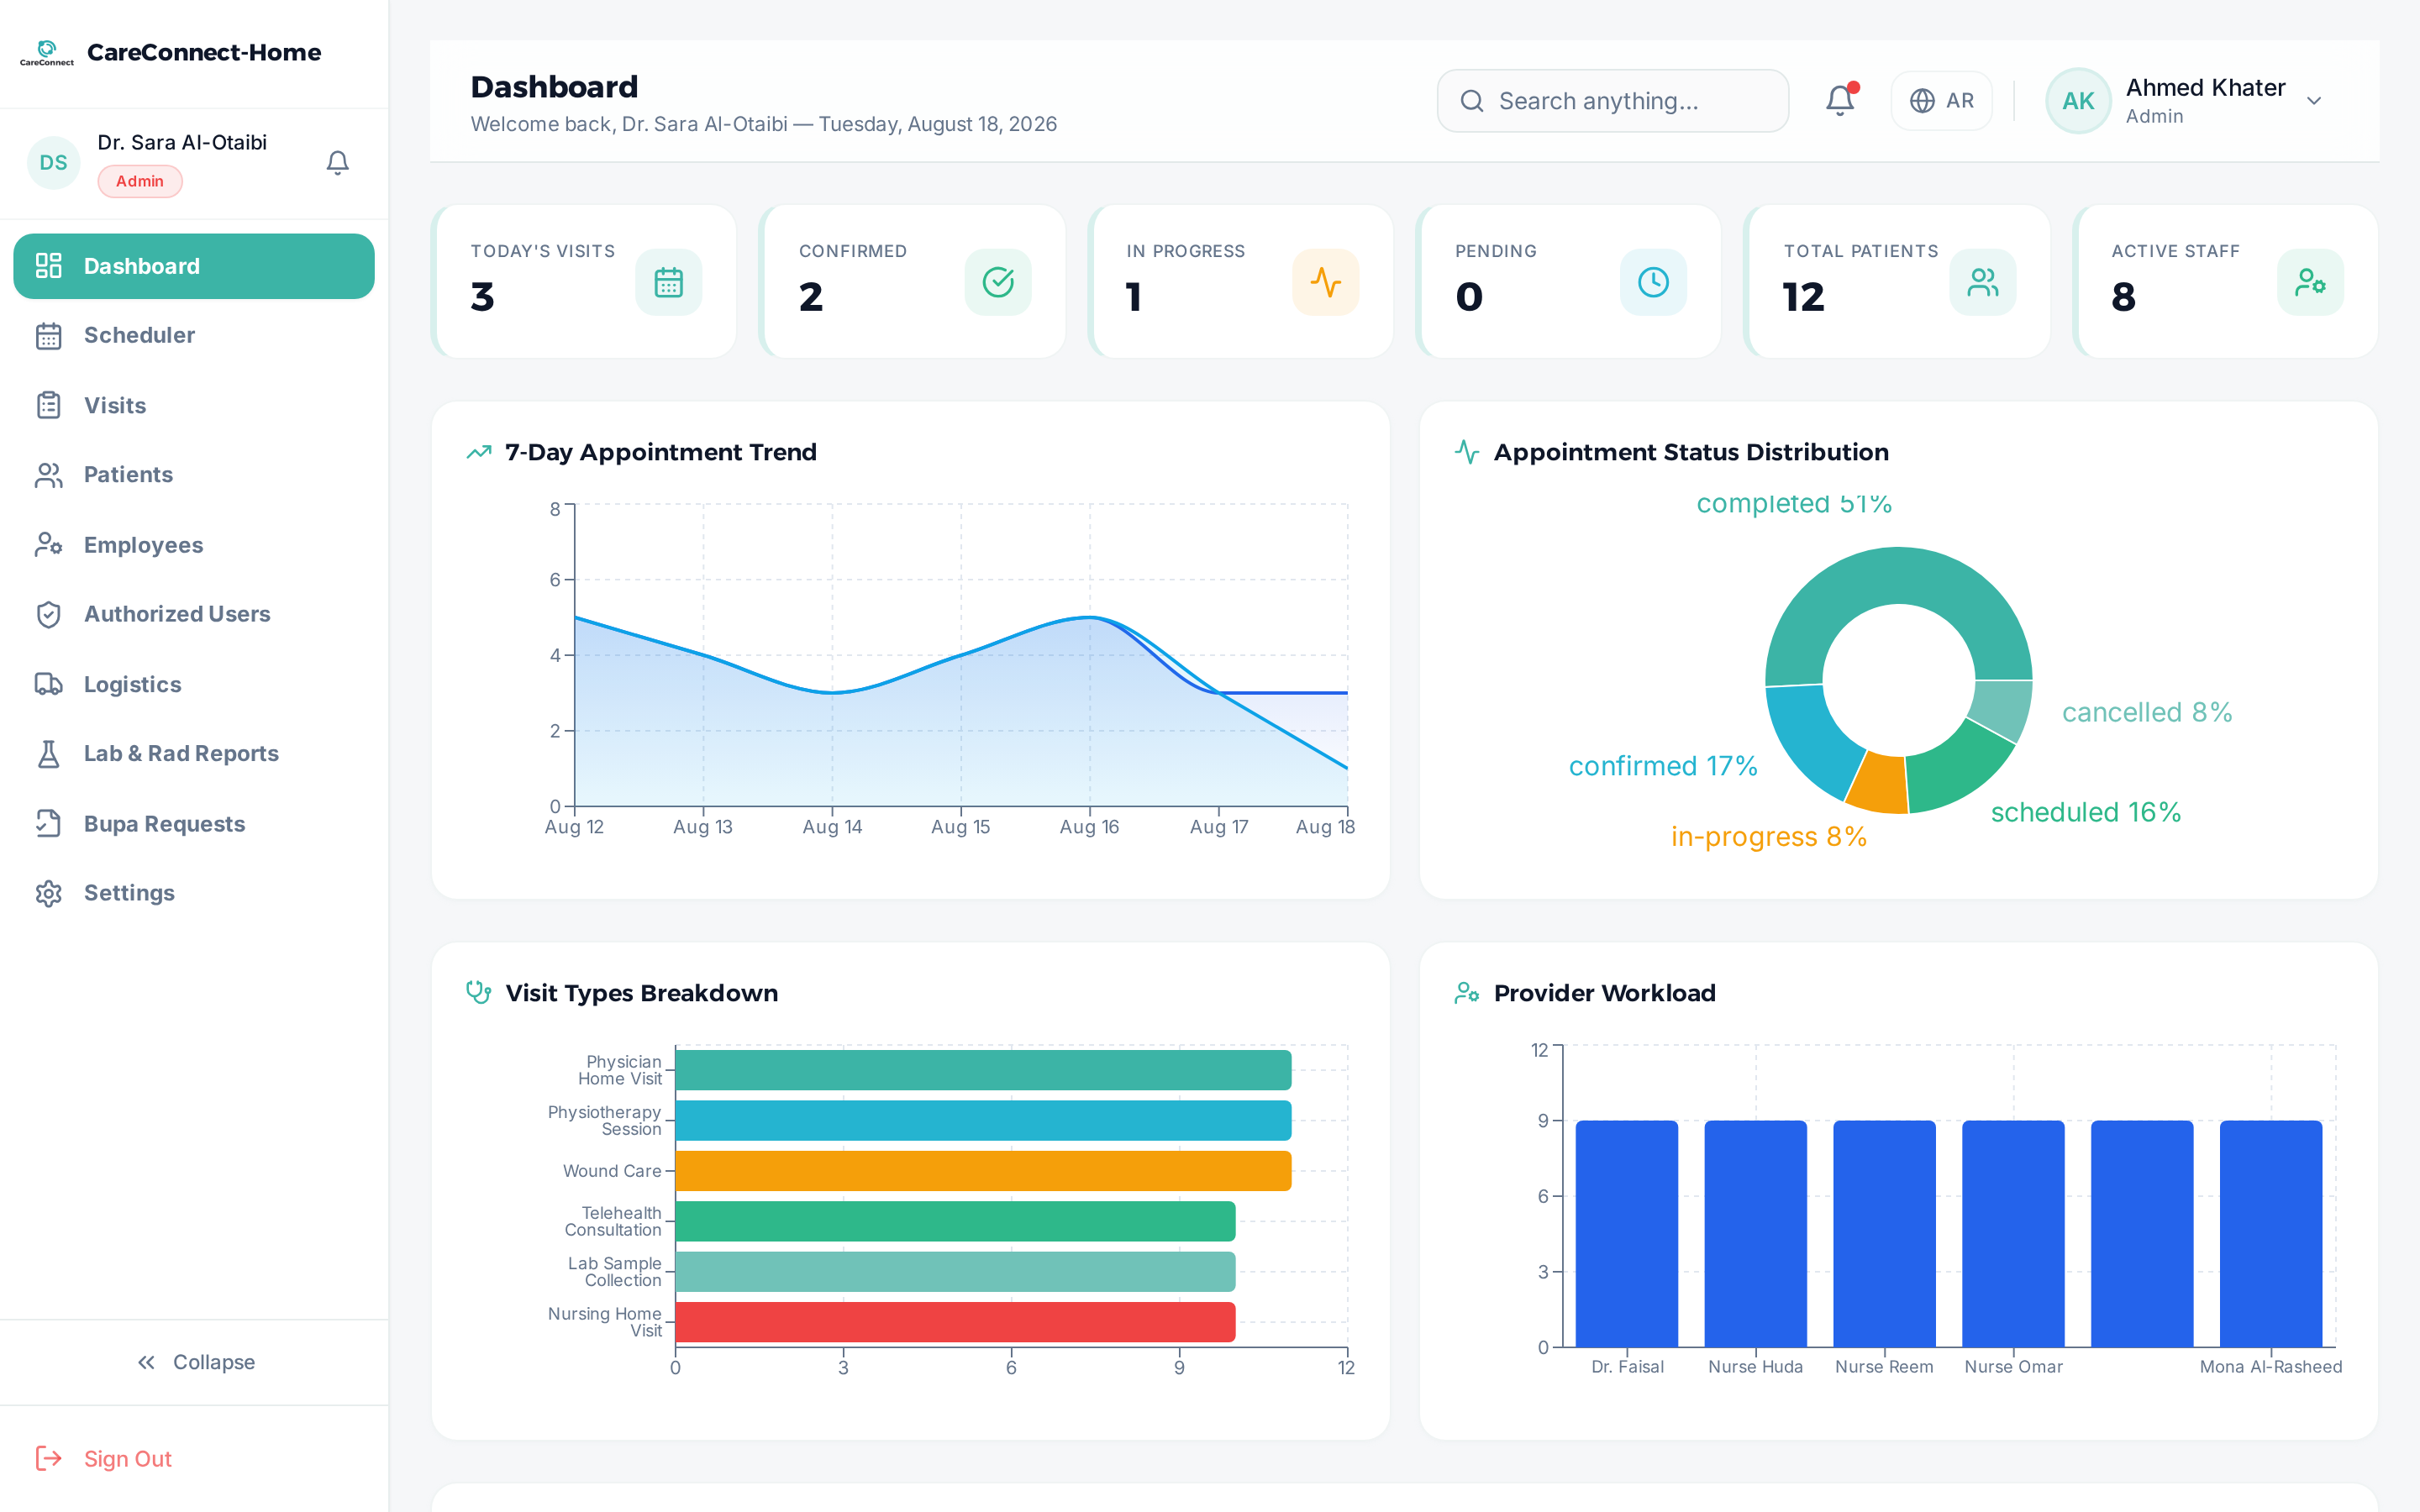Open header notifications bell with red dot

[1840, 100]
